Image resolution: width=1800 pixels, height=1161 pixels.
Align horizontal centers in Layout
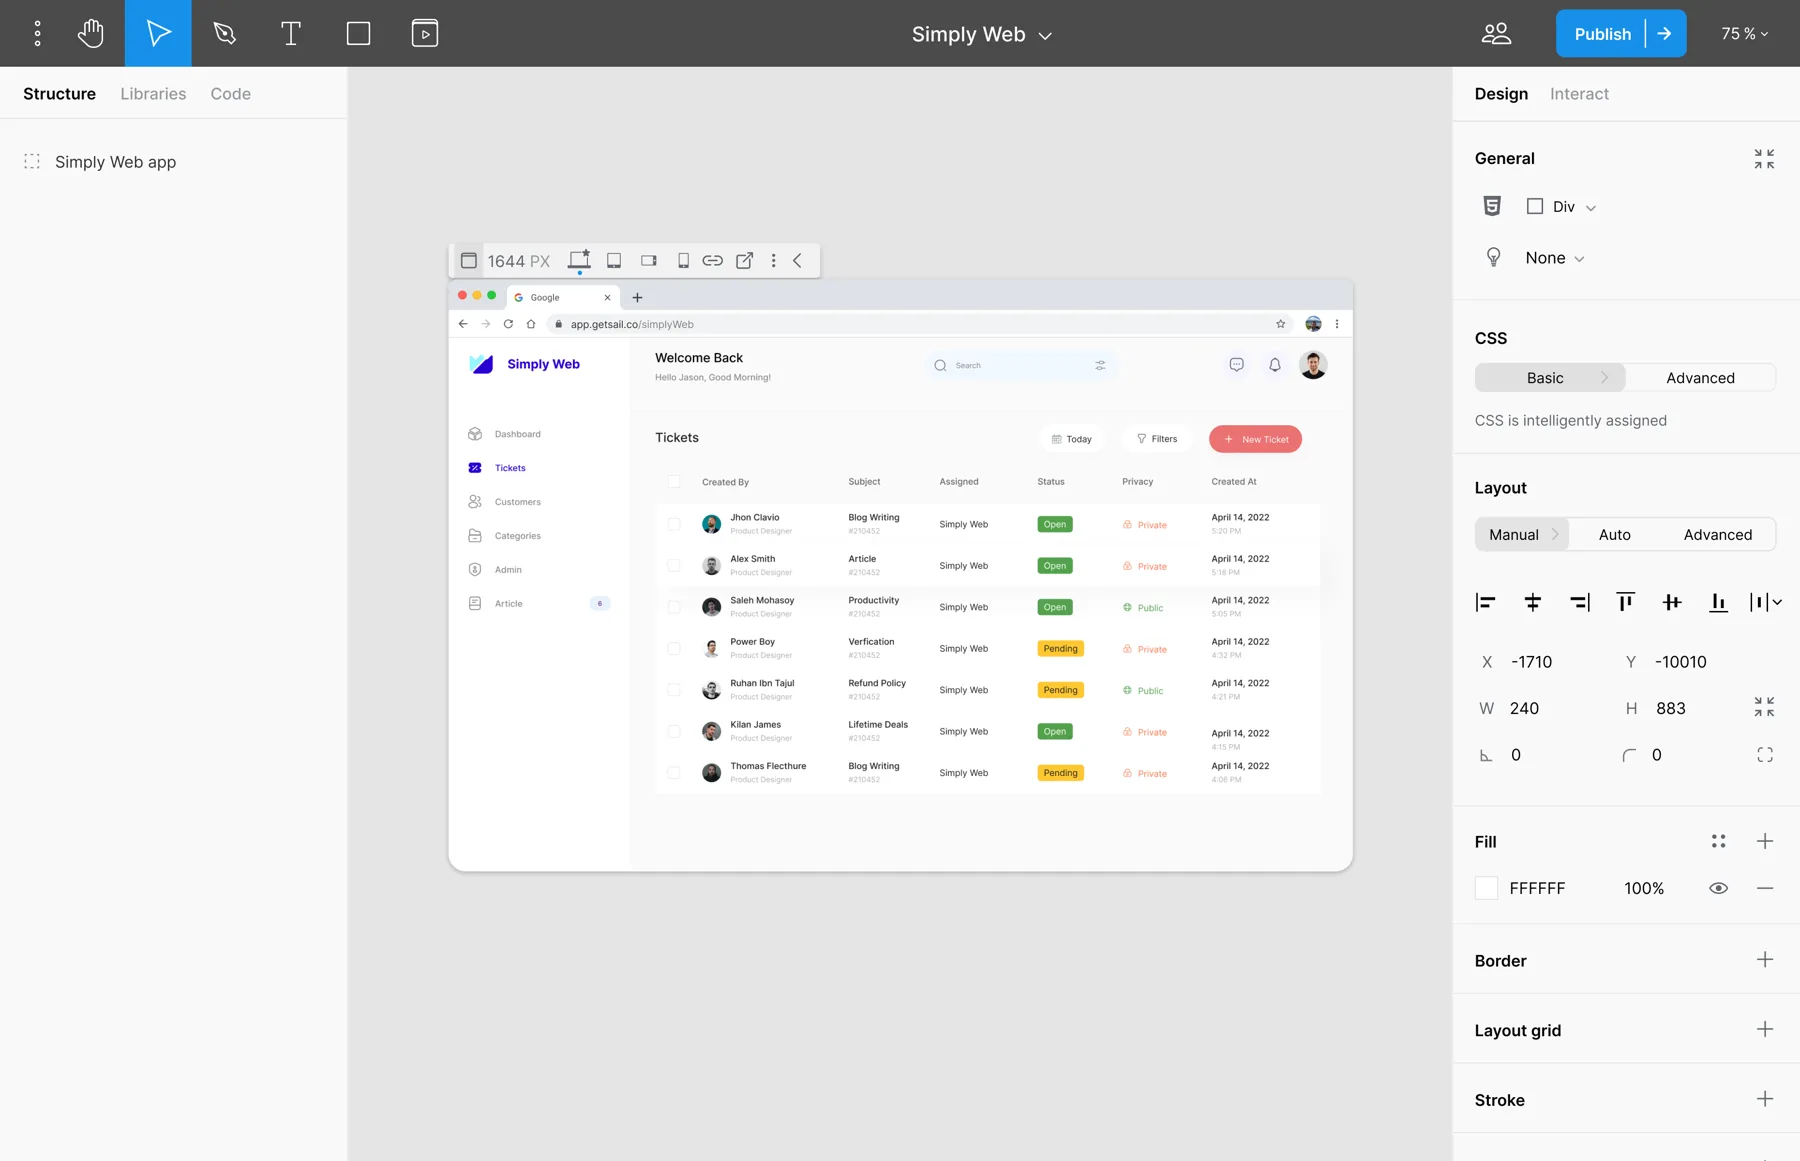pos(1532,602)
